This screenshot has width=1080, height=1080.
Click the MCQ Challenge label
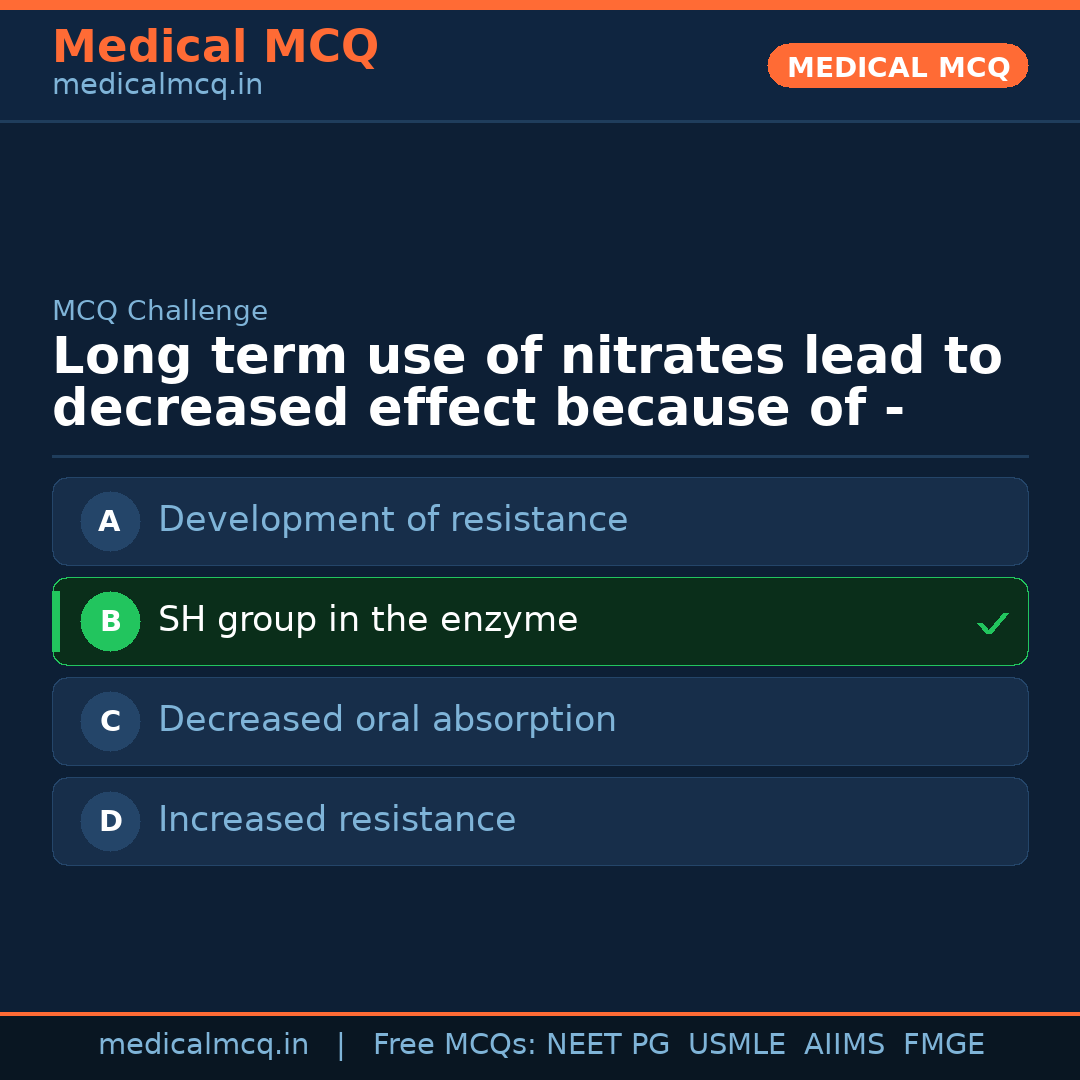tap(160, 311)
